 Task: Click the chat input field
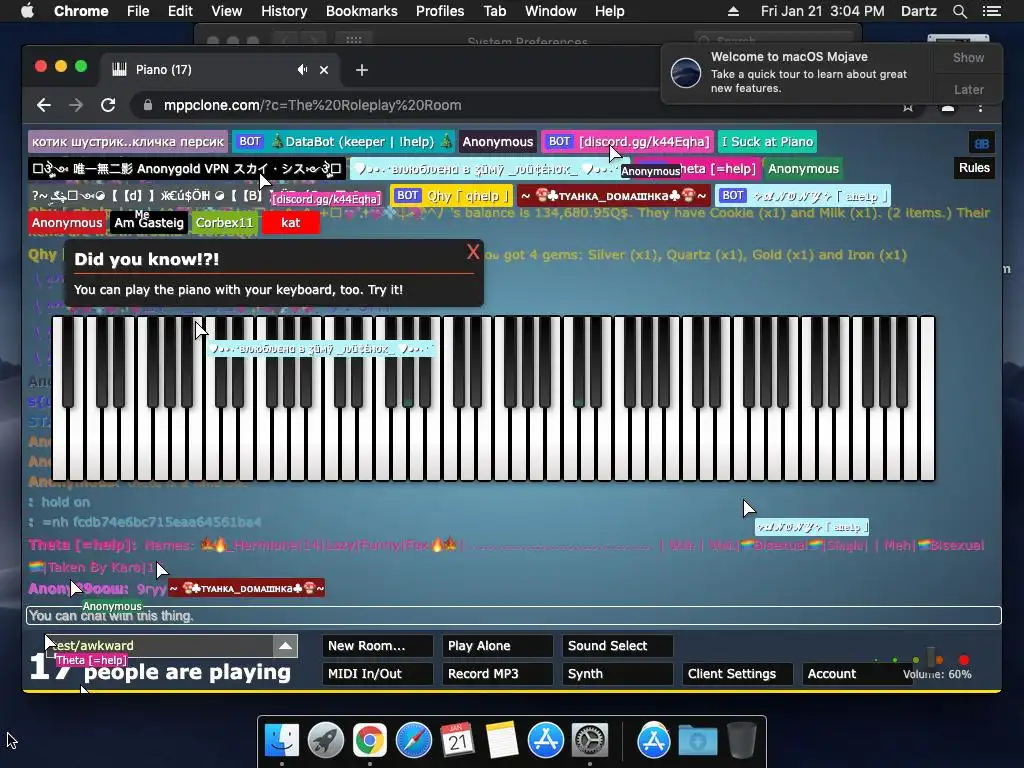[x=513, y=616]
